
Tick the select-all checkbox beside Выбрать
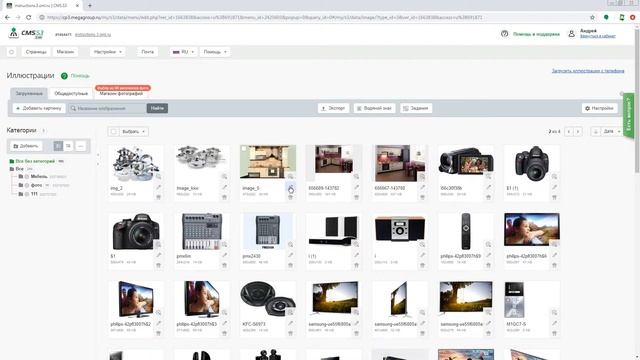(113, 131)
